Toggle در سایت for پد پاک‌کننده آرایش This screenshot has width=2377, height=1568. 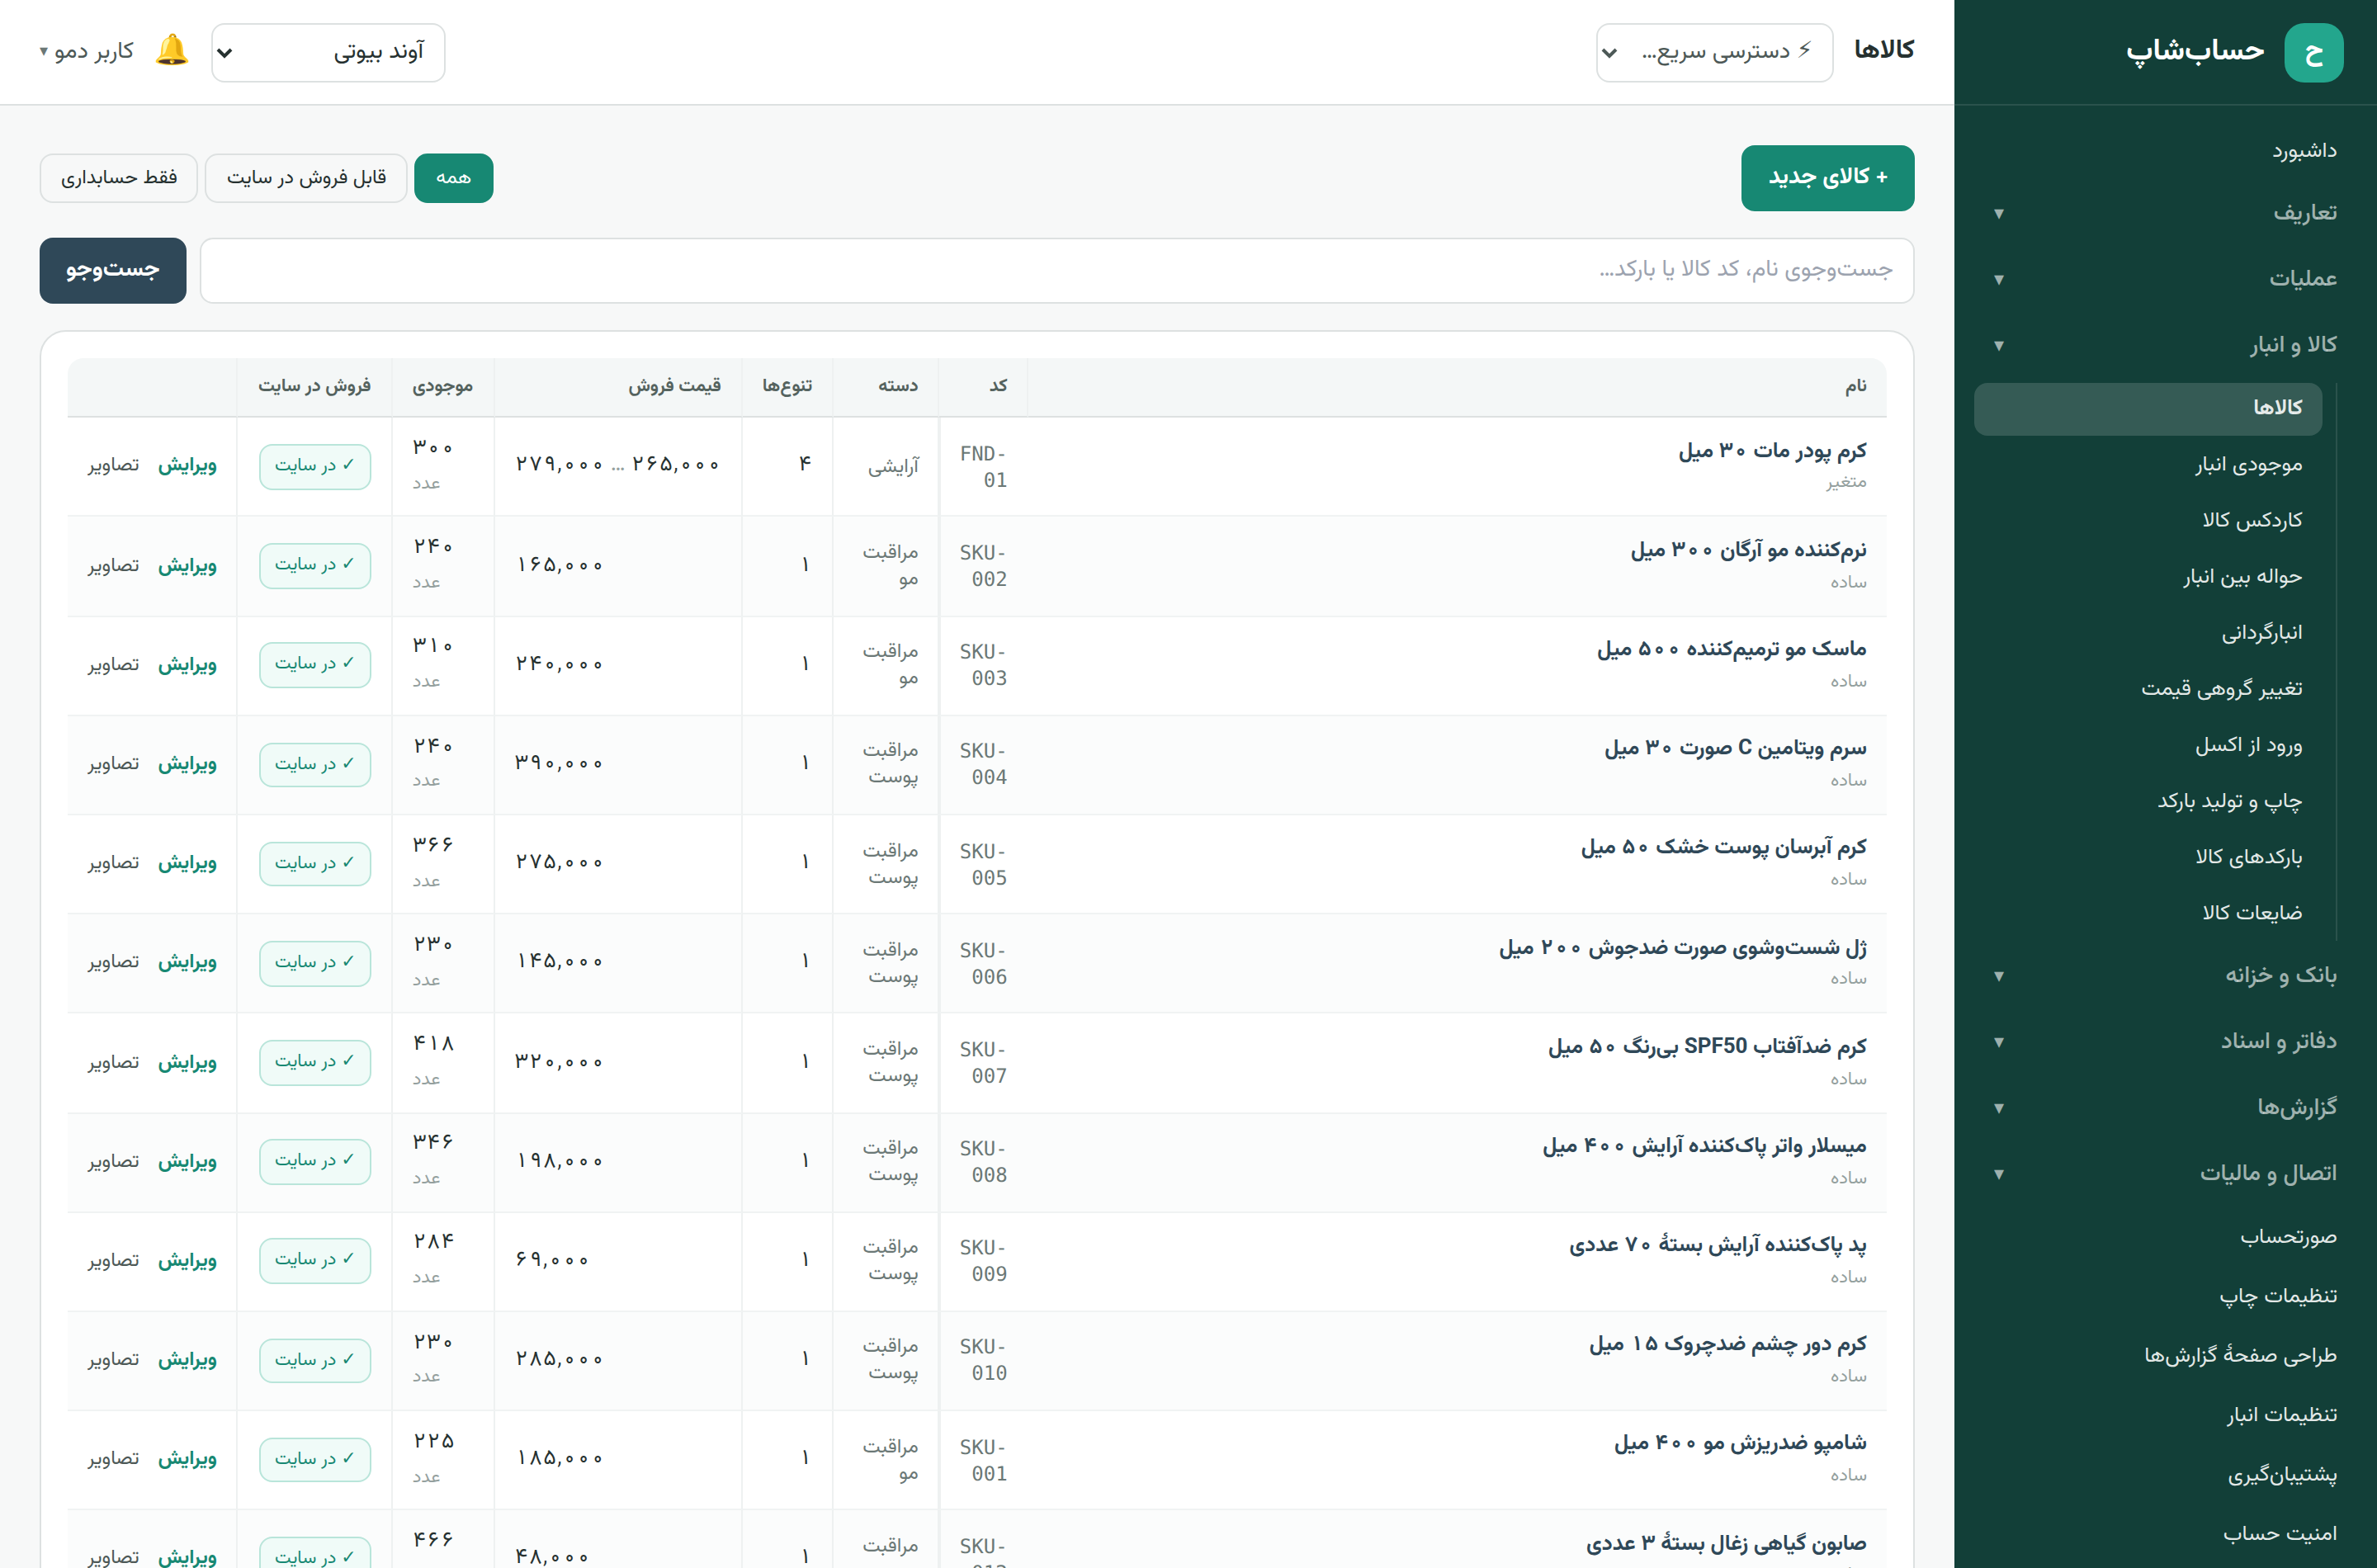pyautogui.click(x=315, y=1259)
